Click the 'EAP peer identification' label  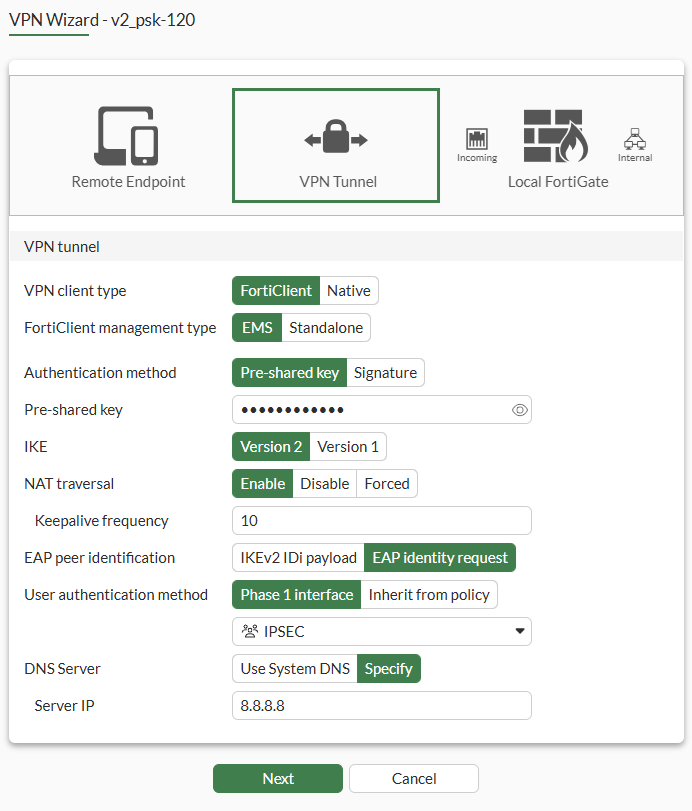pyautogui.click(x=99, y=558)
